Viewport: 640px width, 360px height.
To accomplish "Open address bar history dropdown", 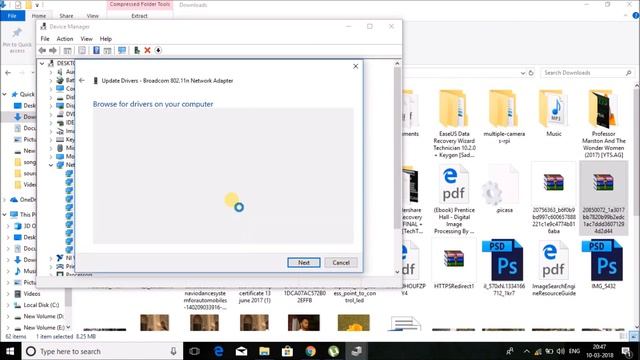I will pyautogui.click(x=523, y=73).
